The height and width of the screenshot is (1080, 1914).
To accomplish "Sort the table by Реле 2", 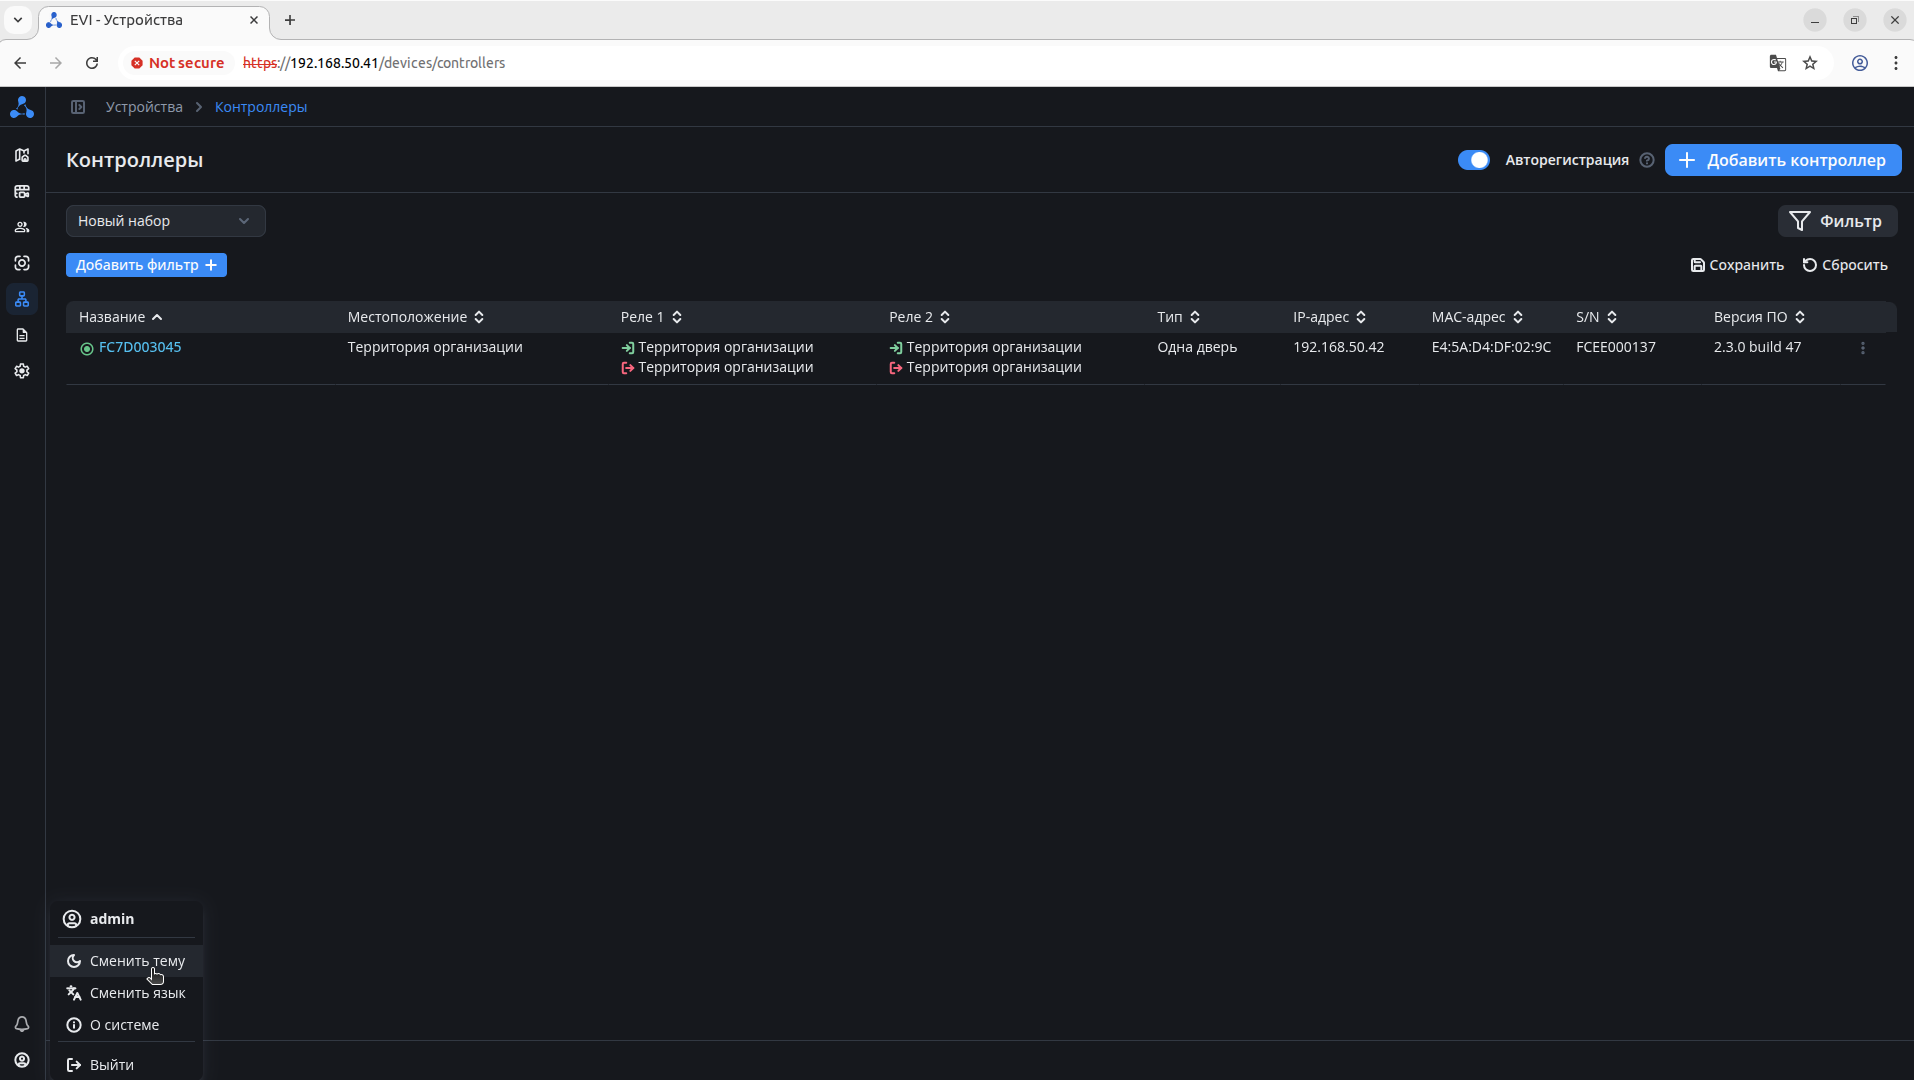I will (x=919, y=317).
